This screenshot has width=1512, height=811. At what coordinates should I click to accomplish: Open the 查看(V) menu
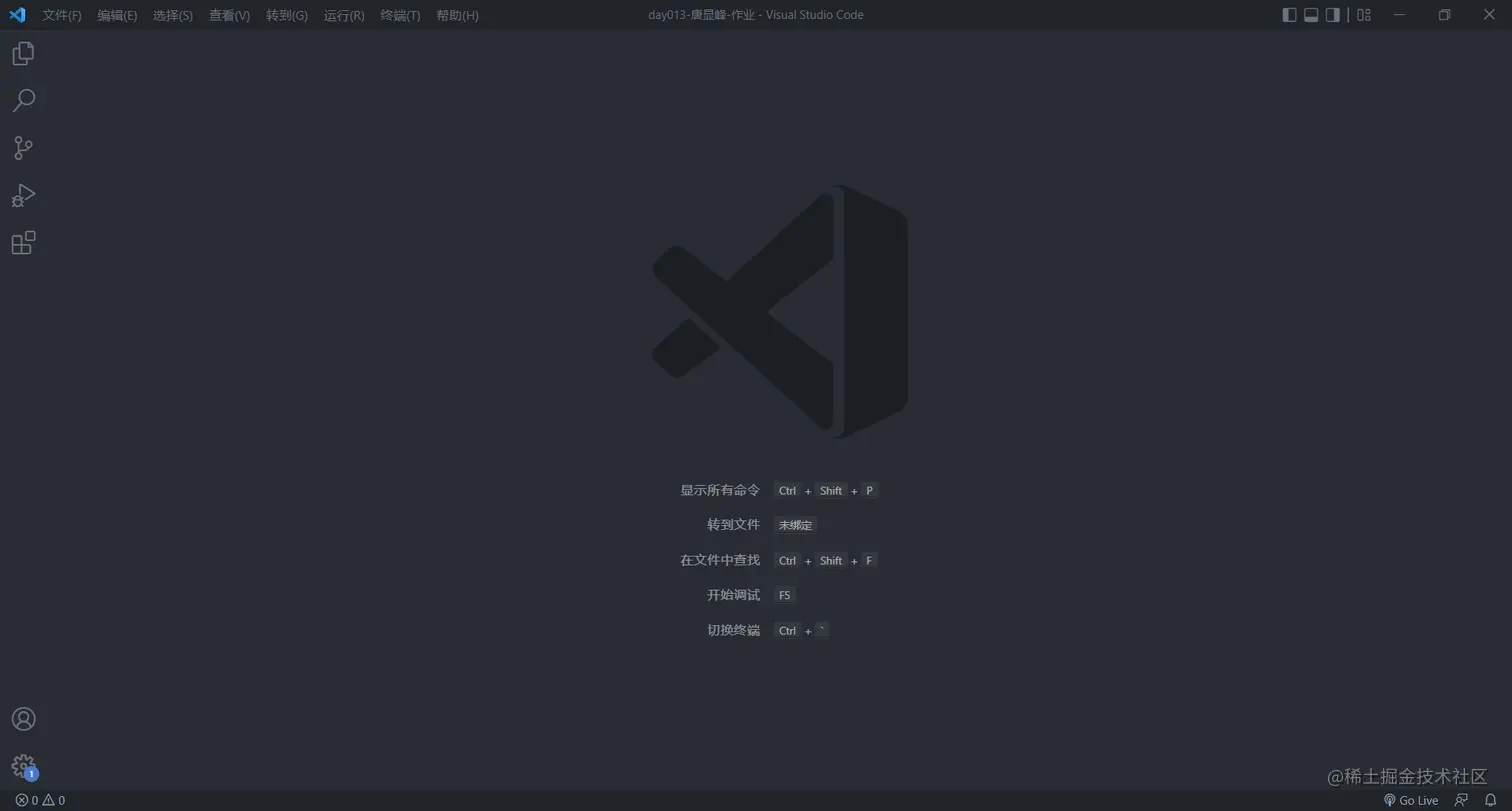[x=229, y=15]
